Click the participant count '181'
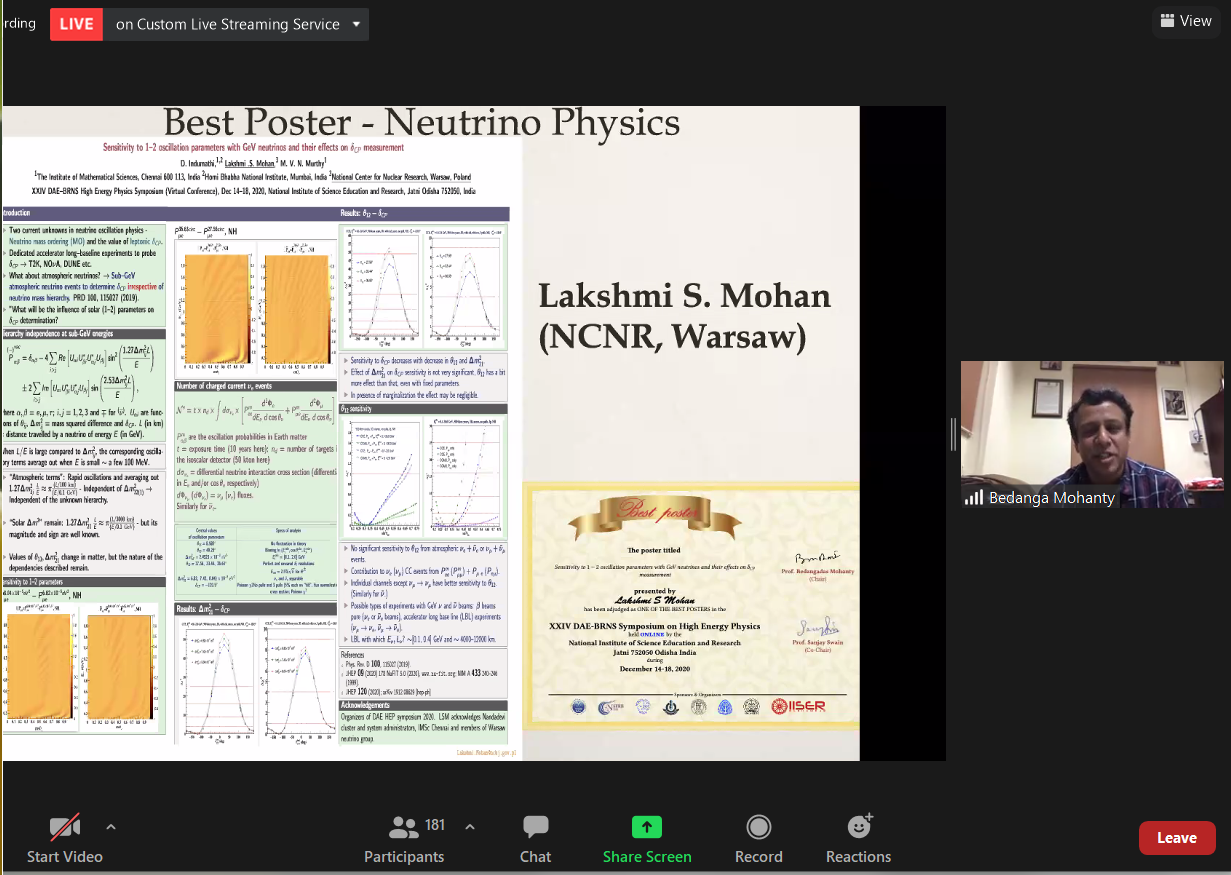The width and height of the screenshot is (1231, 875). coord(435,825)
